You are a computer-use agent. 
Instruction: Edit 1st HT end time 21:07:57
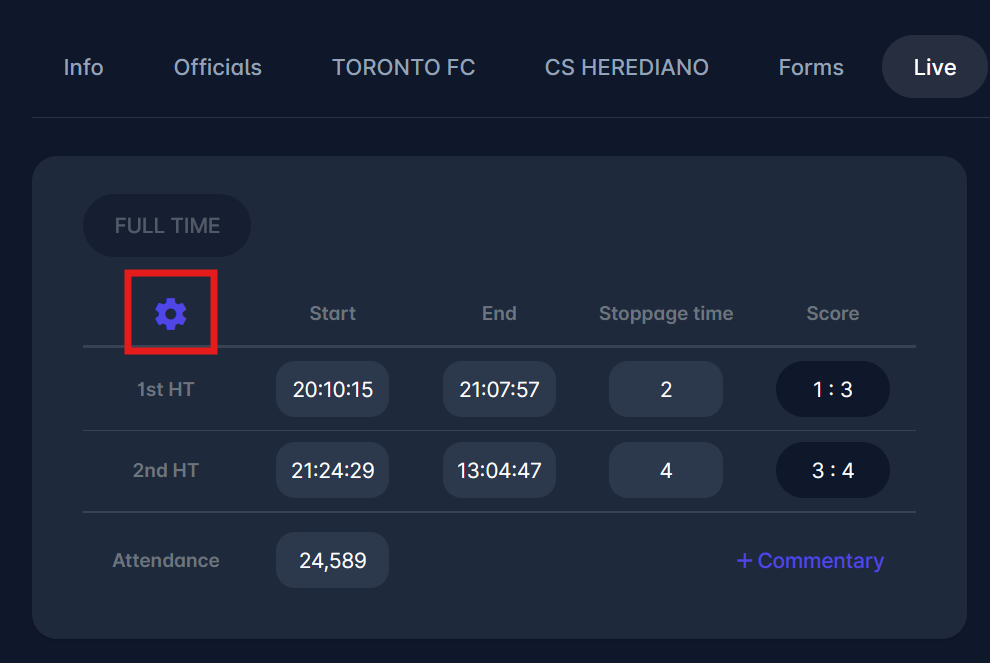click(x=499, y=389)
